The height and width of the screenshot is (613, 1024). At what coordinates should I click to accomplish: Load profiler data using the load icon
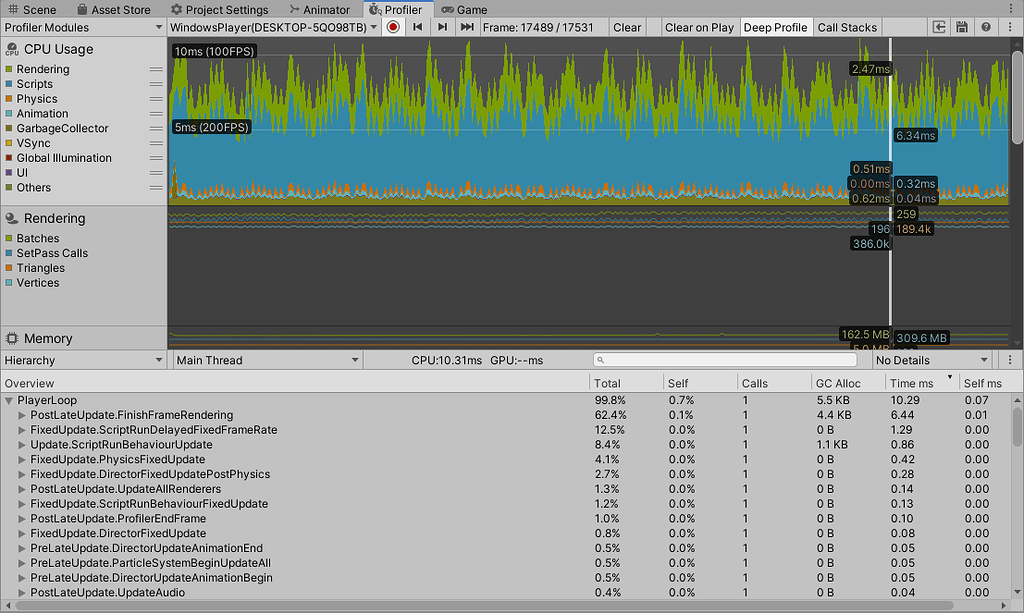(x=938, y=27)
